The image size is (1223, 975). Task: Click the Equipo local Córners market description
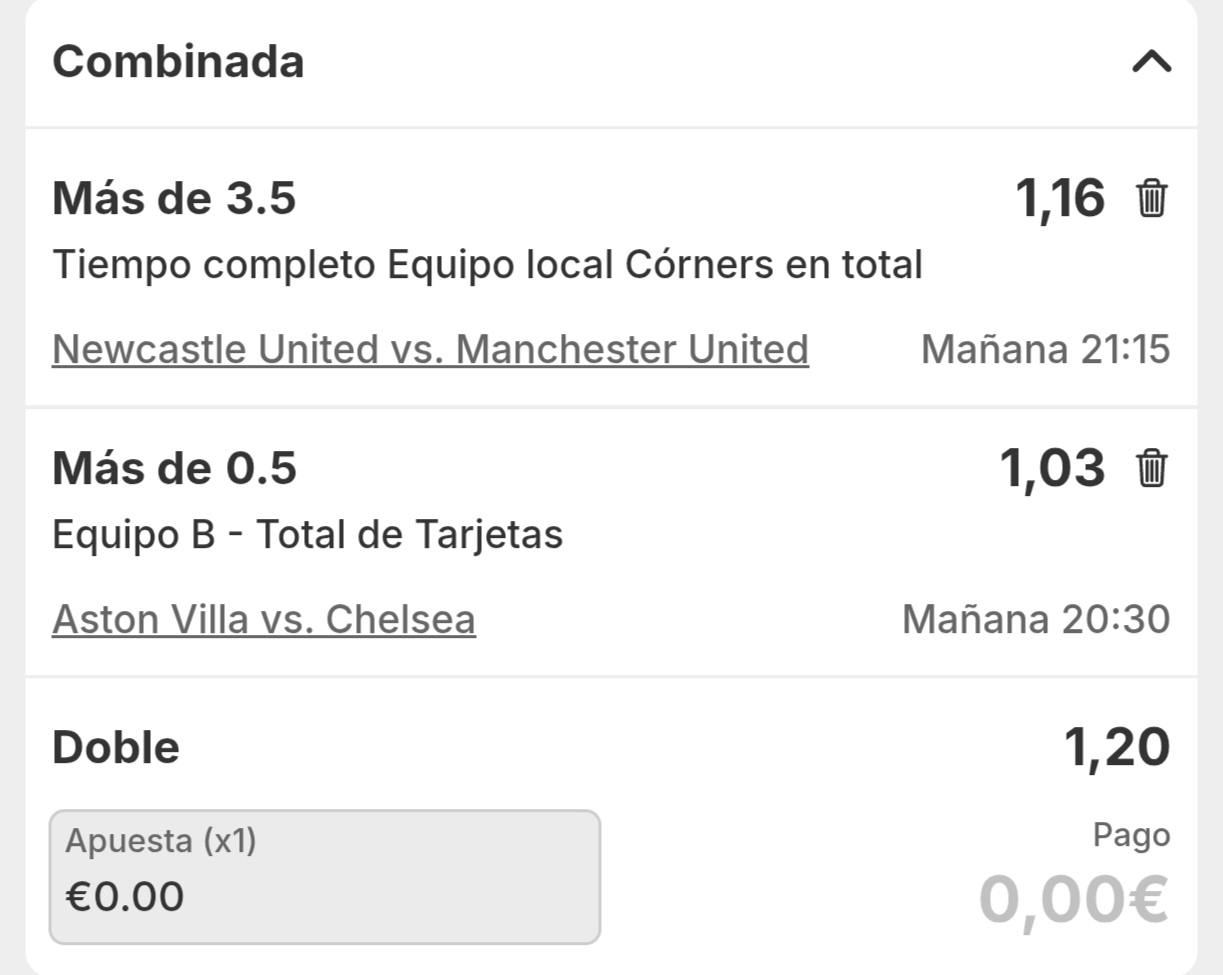[487, 265]
